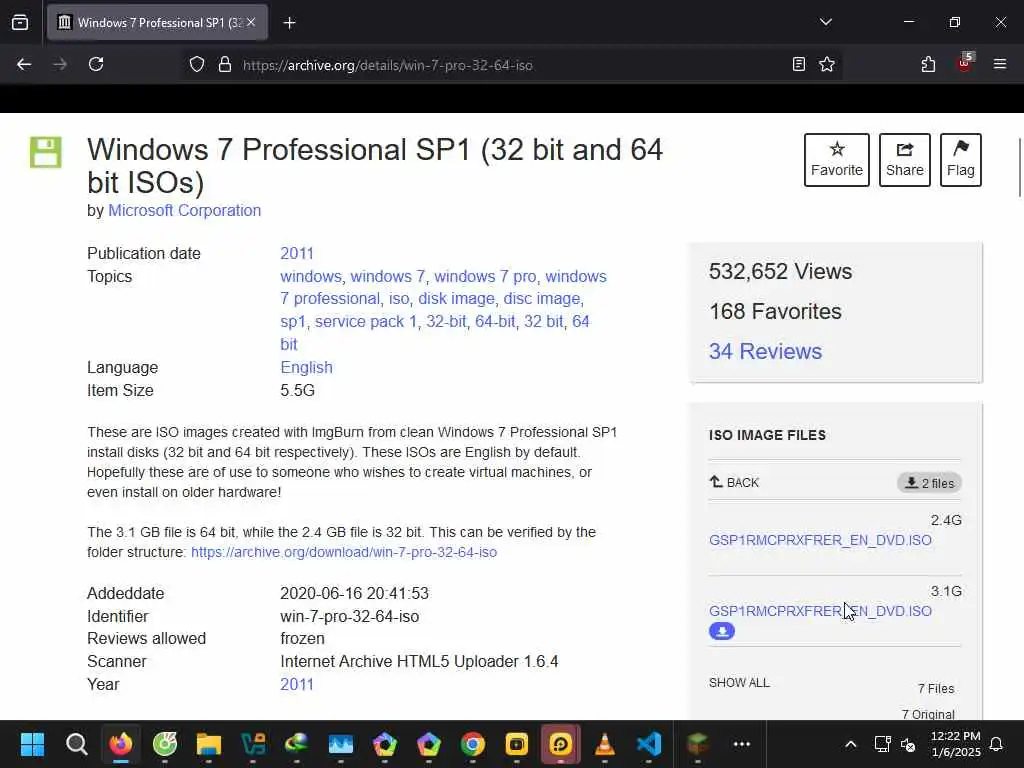
Task: Click the blue download badge icon
Action: [x=722, y=631]
